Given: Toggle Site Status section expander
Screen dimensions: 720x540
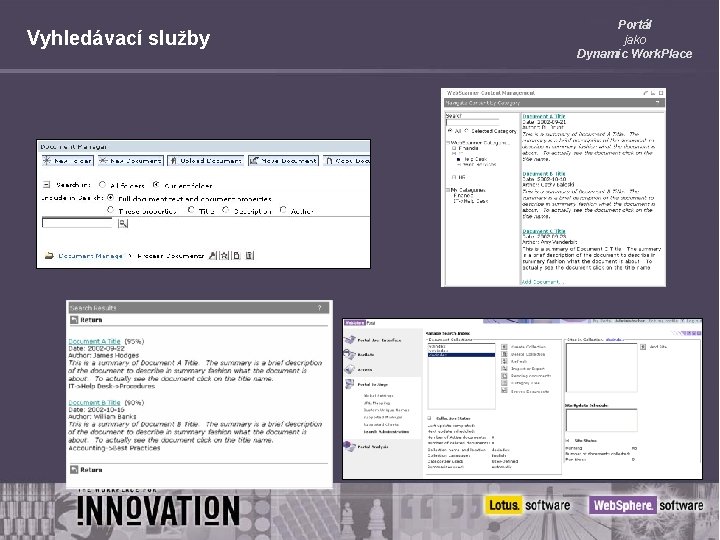Looking at the screenshot, I should (x=568, y=440).
